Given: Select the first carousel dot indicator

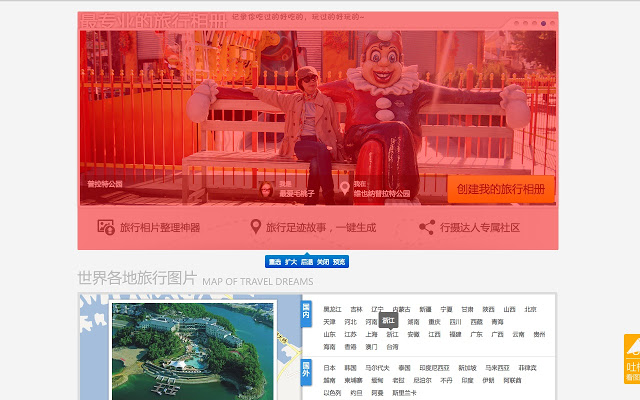Looking at the screenshot, I should 516,23.
